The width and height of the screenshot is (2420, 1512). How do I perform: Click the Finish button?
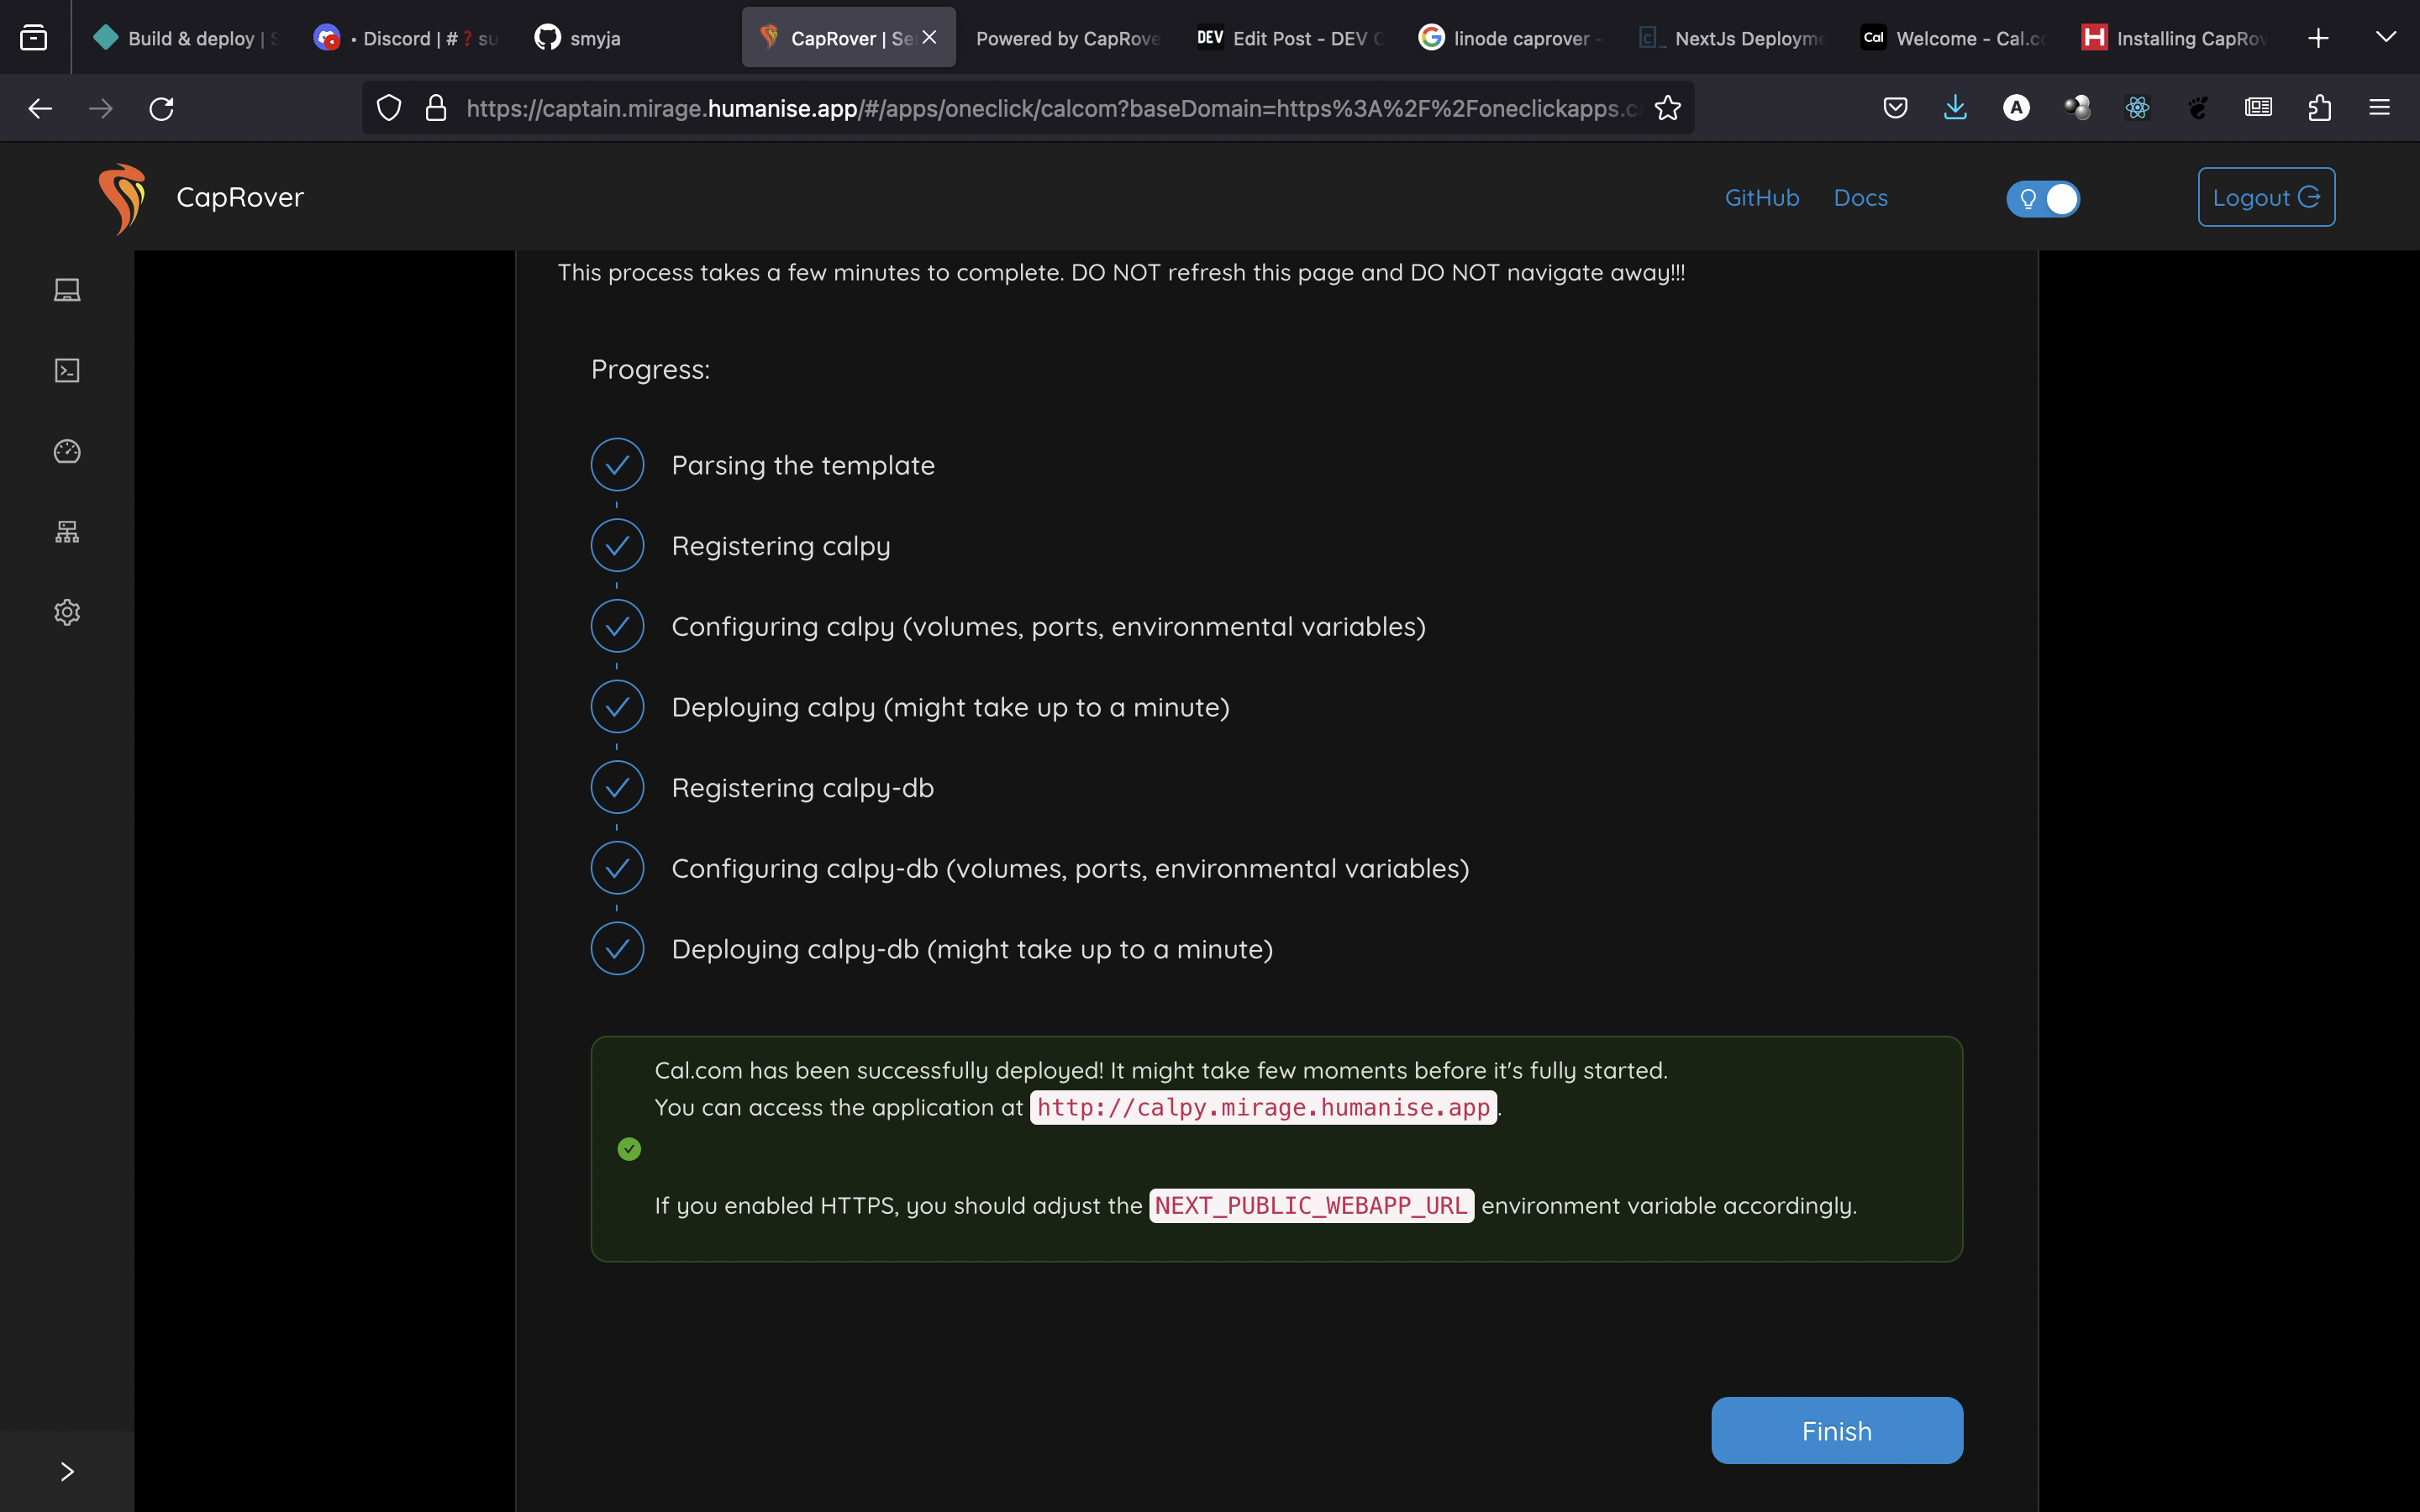coord(1836,1431)
